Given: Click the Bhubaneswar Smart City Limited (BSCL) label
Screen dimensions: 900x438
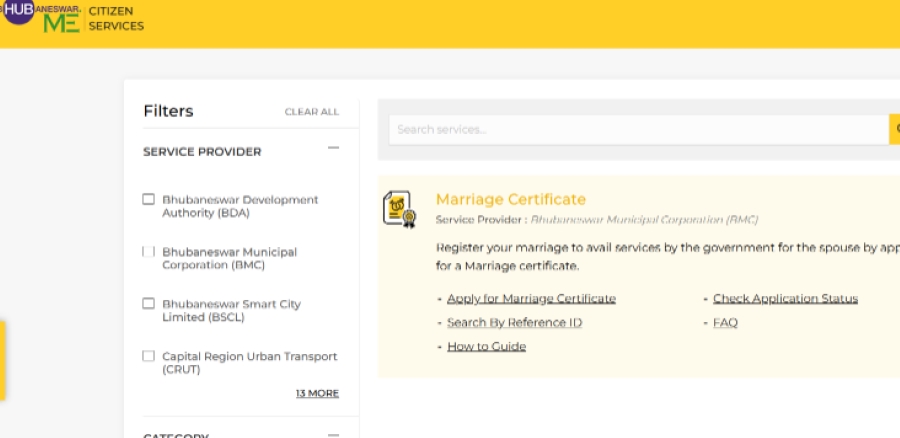Looking at the screenshot, I should [x=231, y=311].
